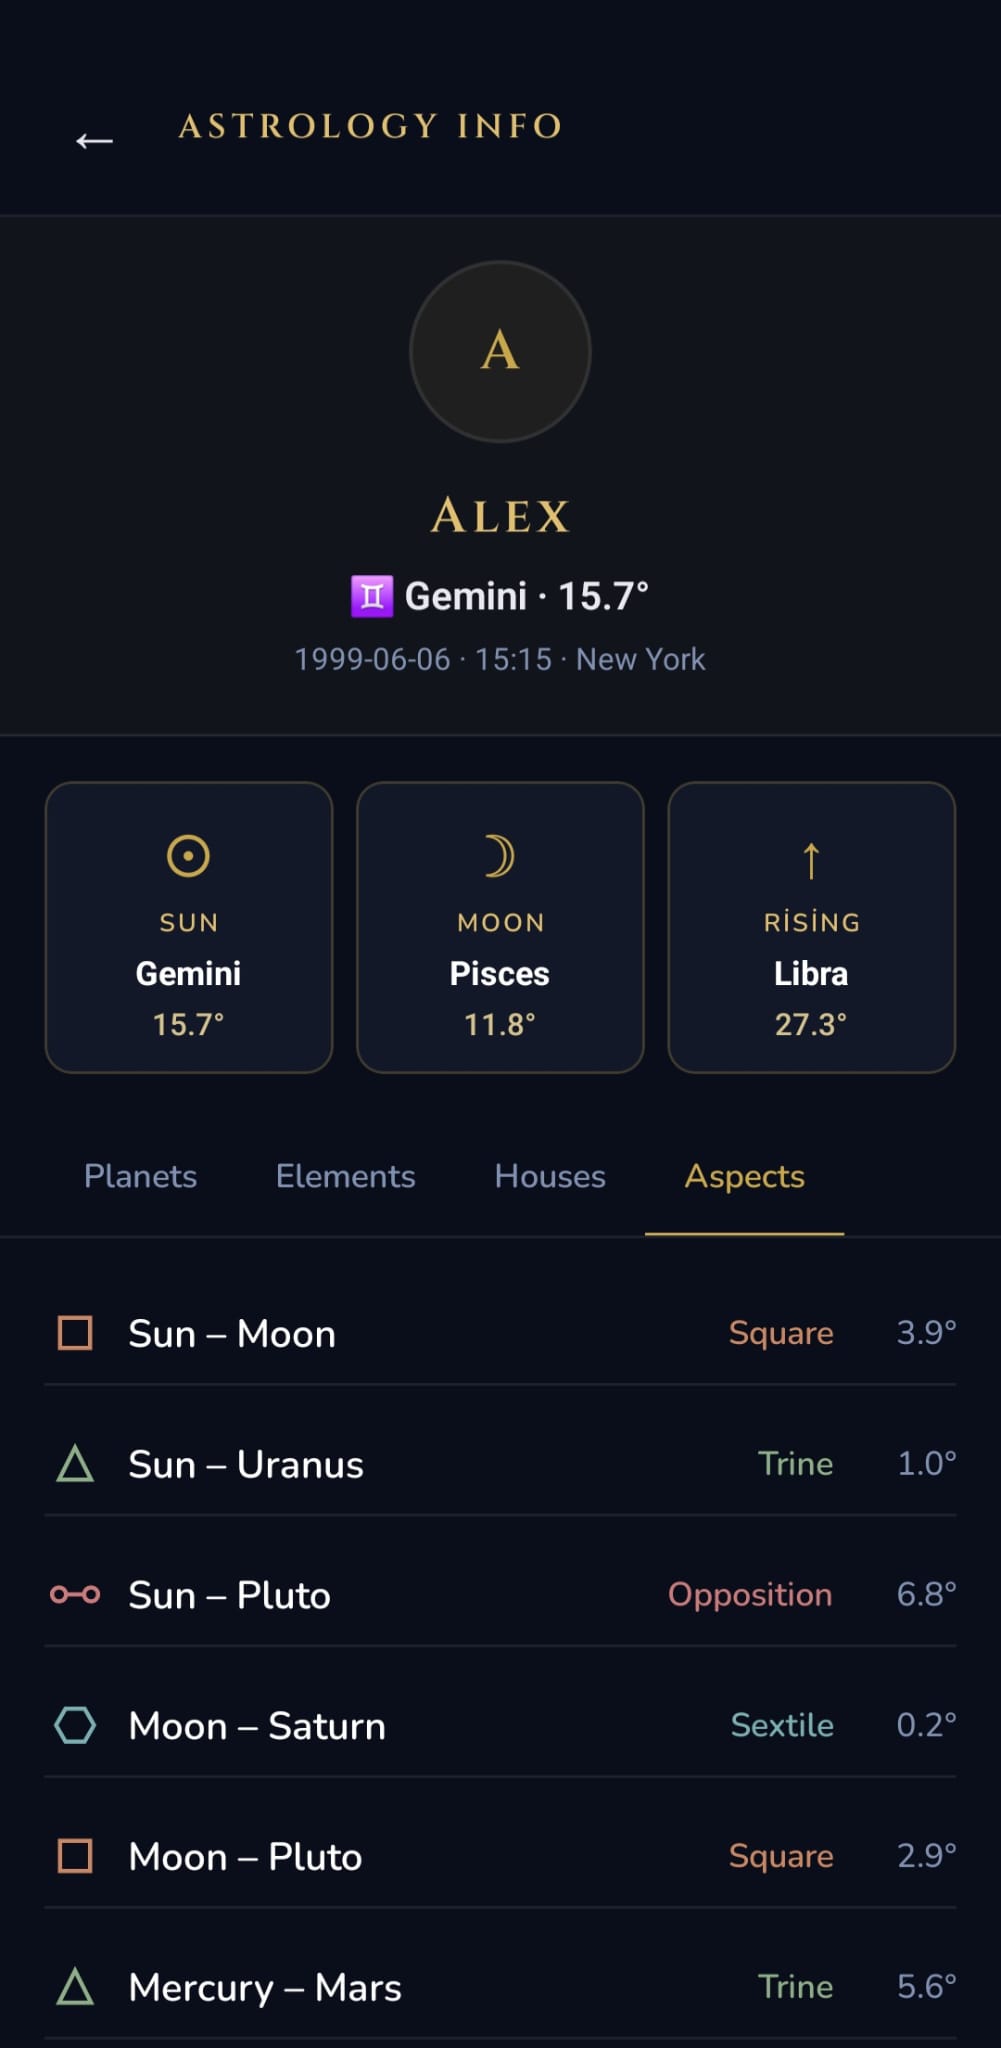Tap the purple Gemini zodiac emoji
Image resolution: width=1001 pixels, height=2048 pixels.
pyautogui.click(x=372, y=597)
